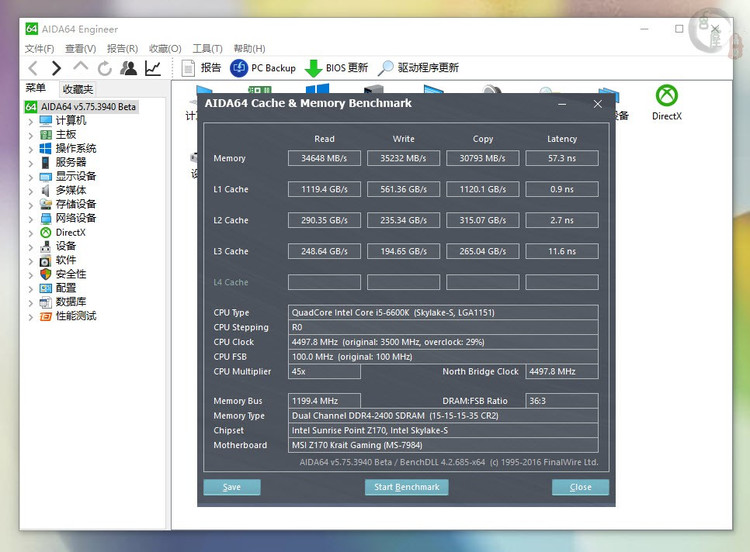The image size is (750, 552).
Task: Open the line graph toolbar icon
Action: click(x=153, y=68)
